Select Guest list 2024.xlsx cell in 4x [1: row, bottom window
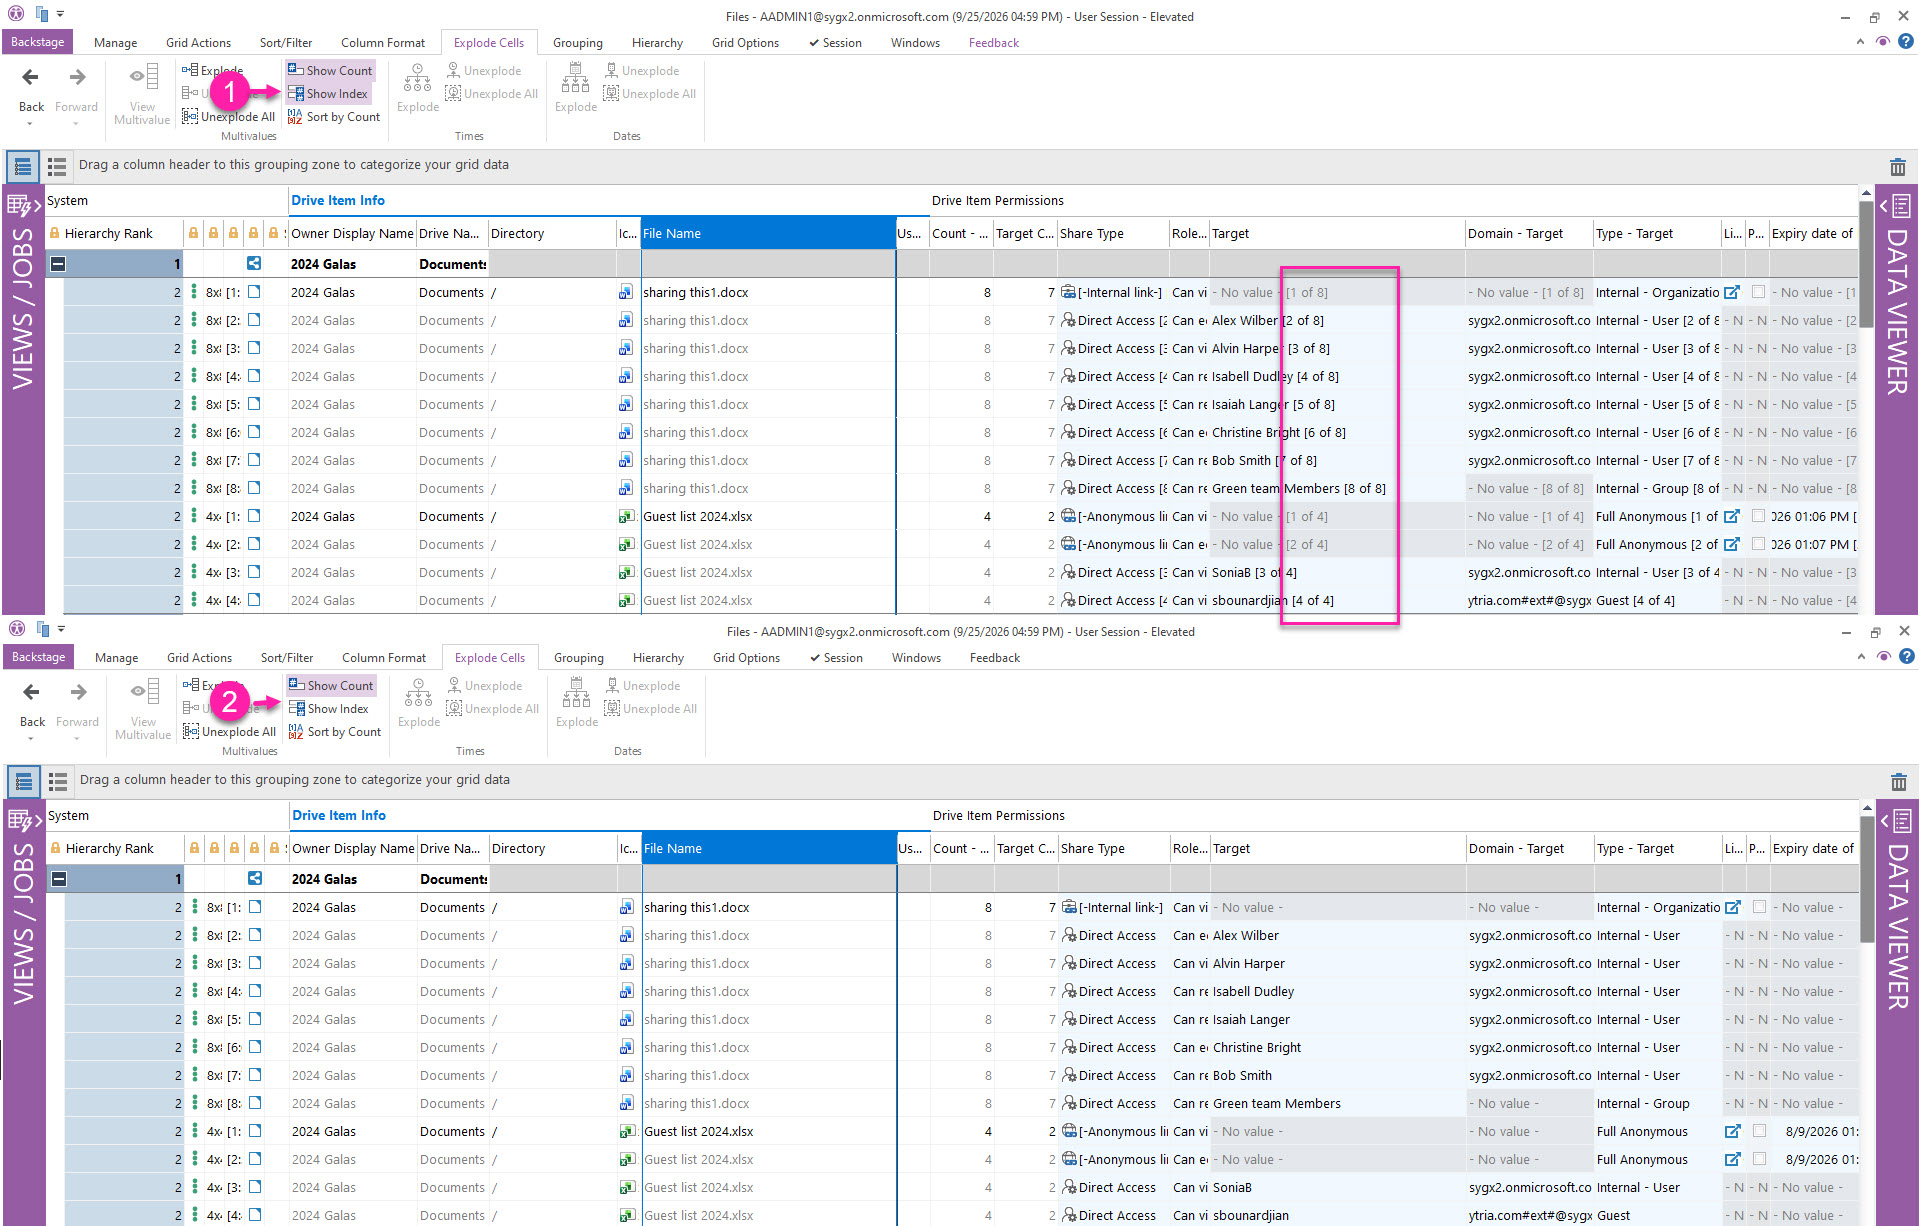This screenshot has width=1920, height=1226. pyautogui.click(x=769, y=1132)
